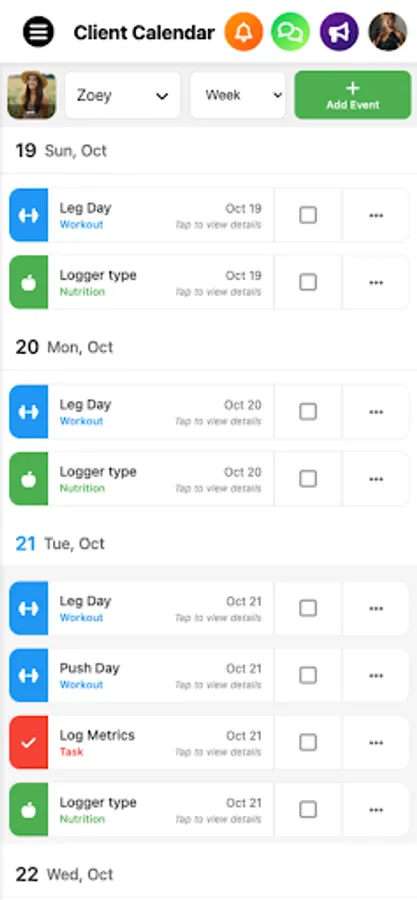Viewport: 417px width, 900px height.
Task: Expand the Zoey client dropdown
Action: point(123,95)
